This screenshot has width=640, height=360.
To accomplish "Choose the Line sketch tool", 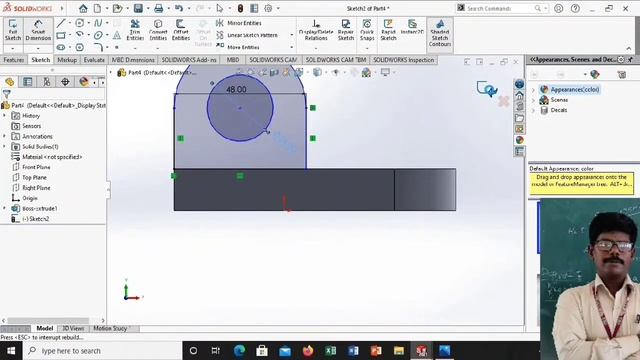I will (61, 23).
